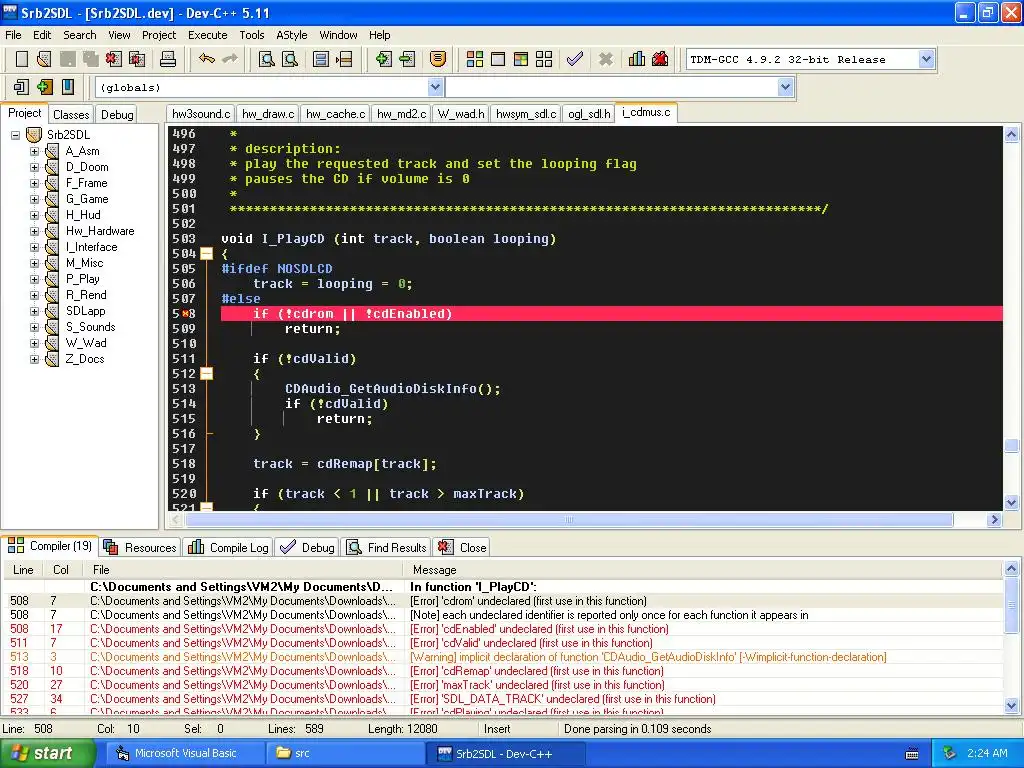Open Project Options shield icon
Viewport: 1024px width, 768px height.
coord(438,59)
